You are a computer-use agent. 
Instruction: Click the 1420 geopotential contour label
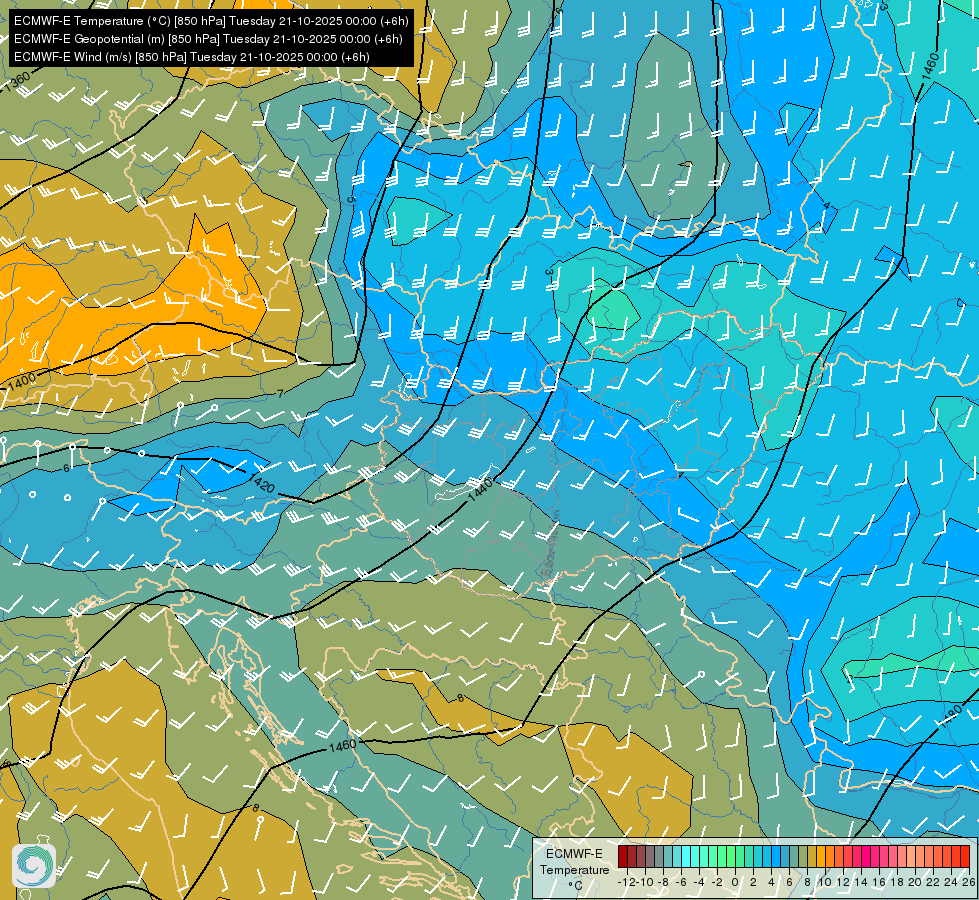[x=261, y=482]
